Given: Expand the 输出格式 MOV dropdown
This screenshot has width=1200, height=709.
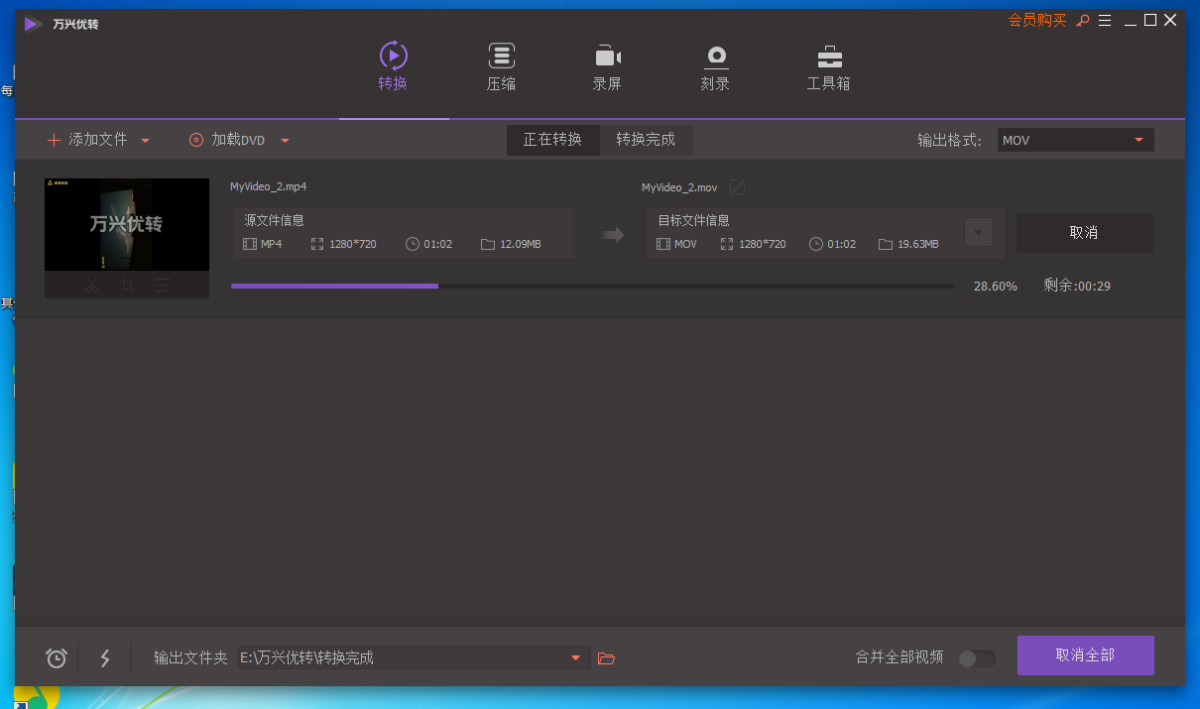Looking at the screenshot, I should [x=1138, y=140].
